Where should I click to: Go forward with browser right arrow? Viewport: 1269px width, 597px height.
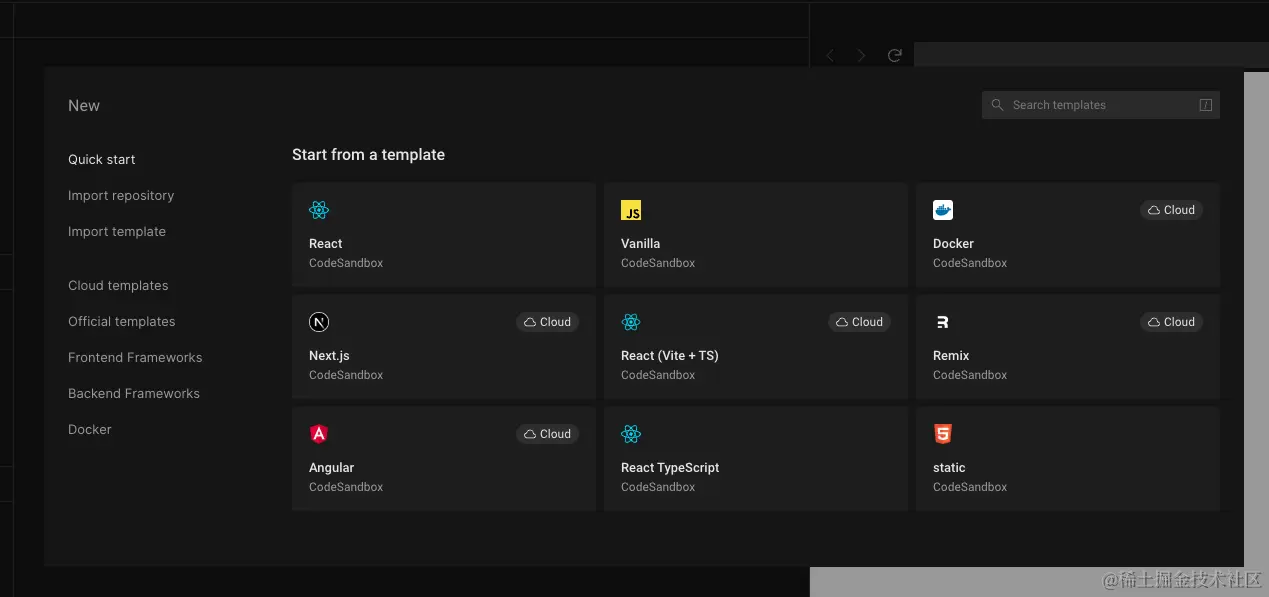[x=862, y=56]
